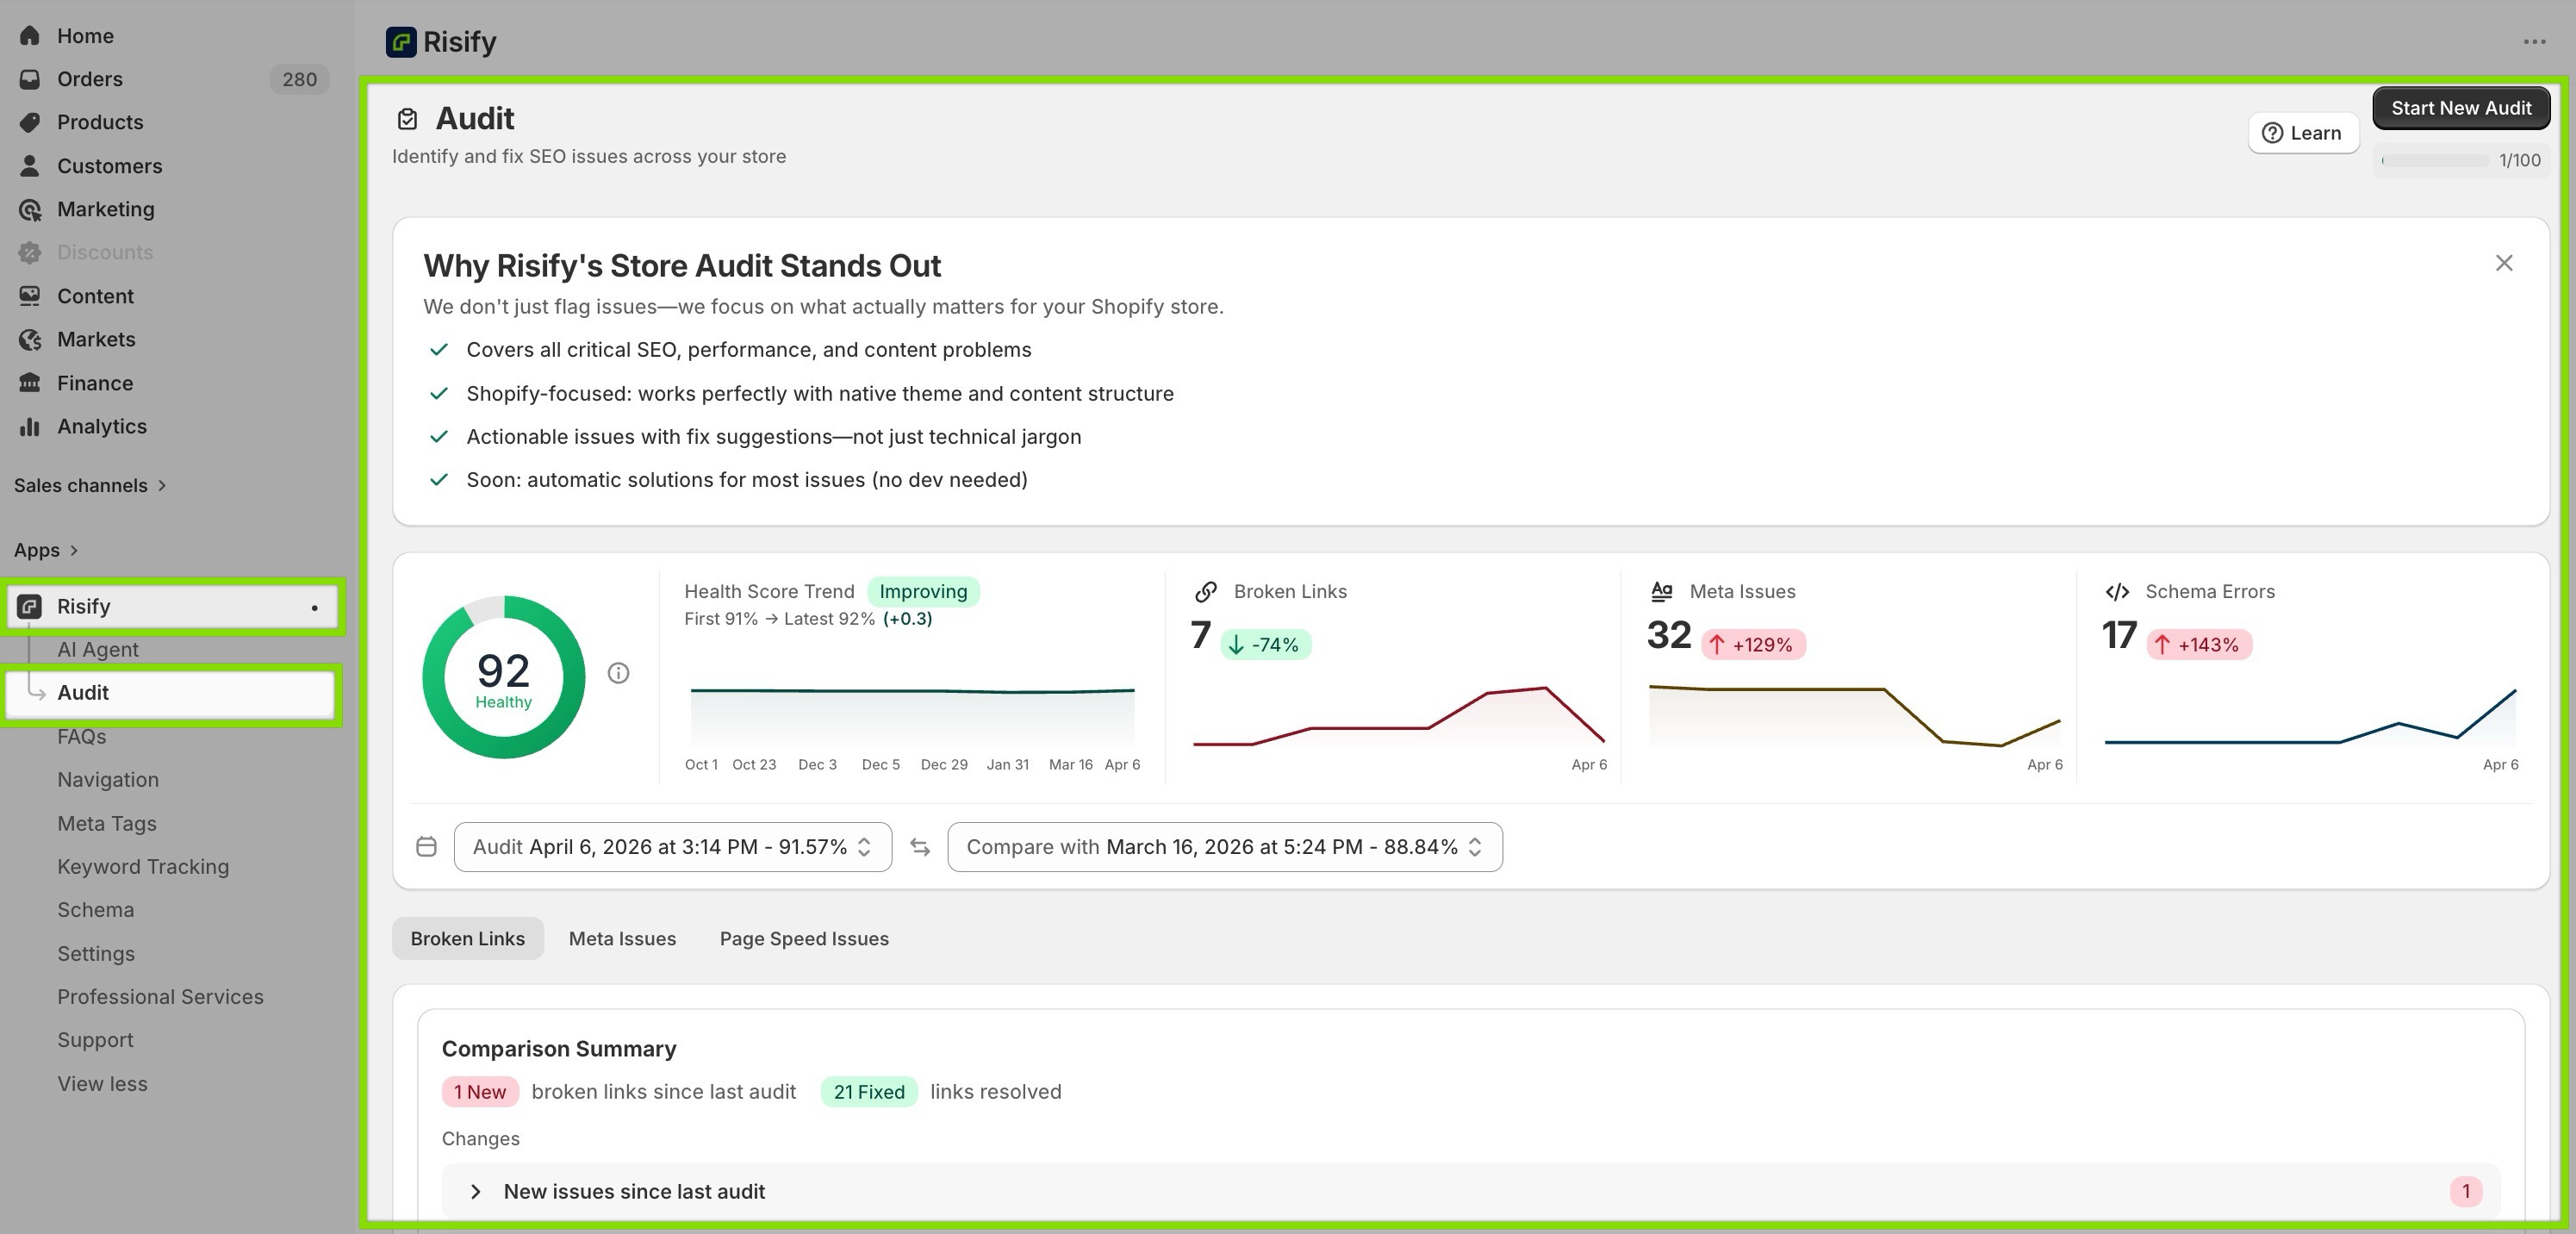Click the Meta Issues text icon
The image size is (2576, 1234).
coord(1661,591)
